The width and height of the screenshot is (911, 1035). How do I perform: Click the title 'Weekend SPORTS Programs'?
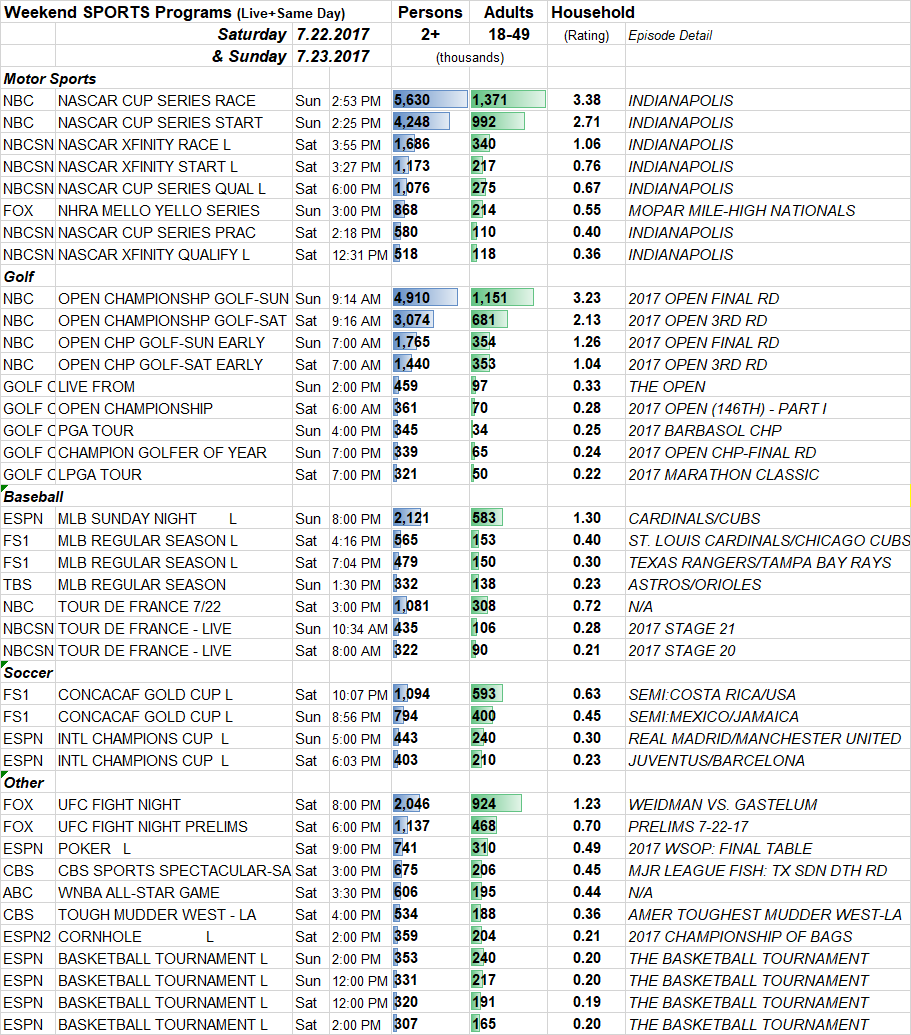point(118,13)
